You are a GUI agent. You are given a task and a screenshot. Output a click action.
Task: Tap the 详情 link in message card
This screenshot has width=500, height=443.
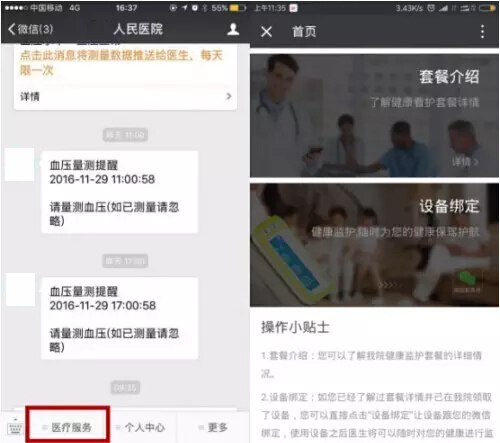click(30, 97)
